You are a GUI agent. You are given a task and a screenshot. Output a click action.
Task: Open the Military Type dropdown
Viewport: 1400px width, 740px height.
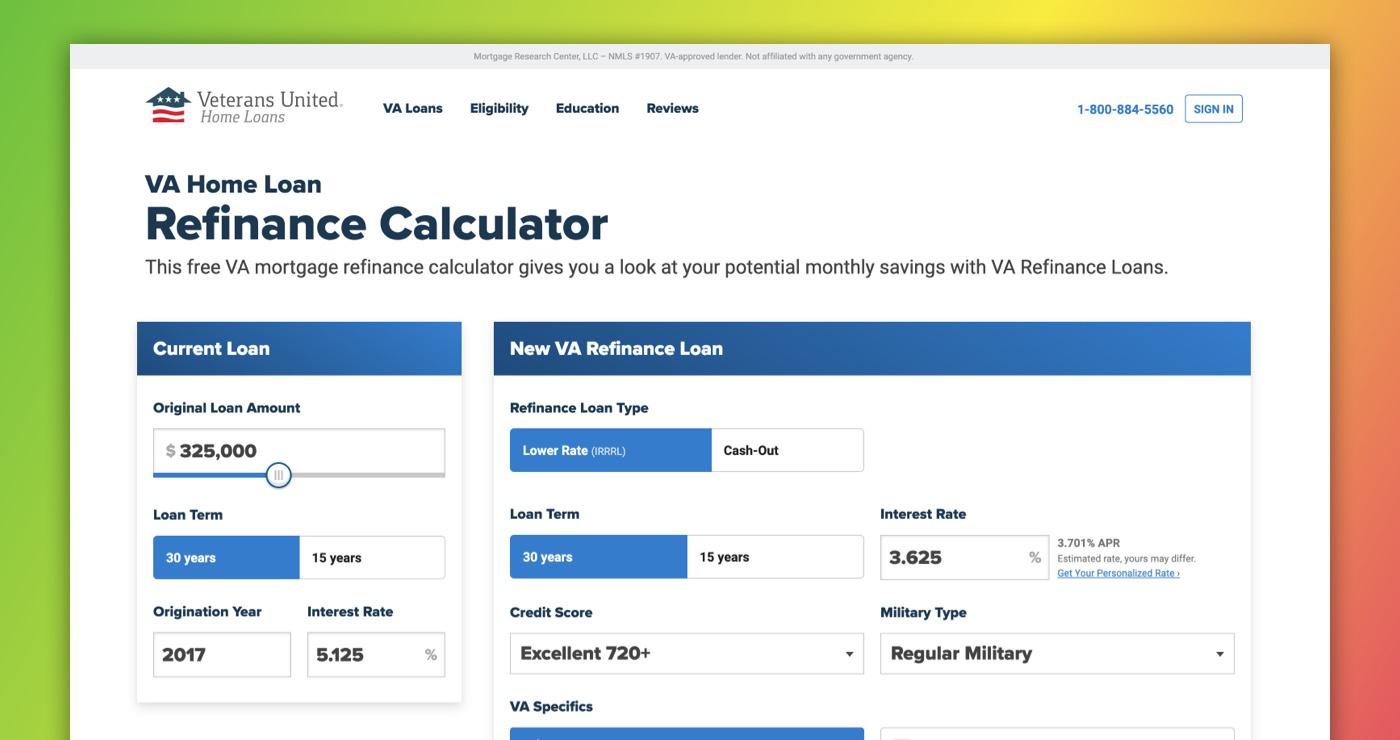(1057, 653)
